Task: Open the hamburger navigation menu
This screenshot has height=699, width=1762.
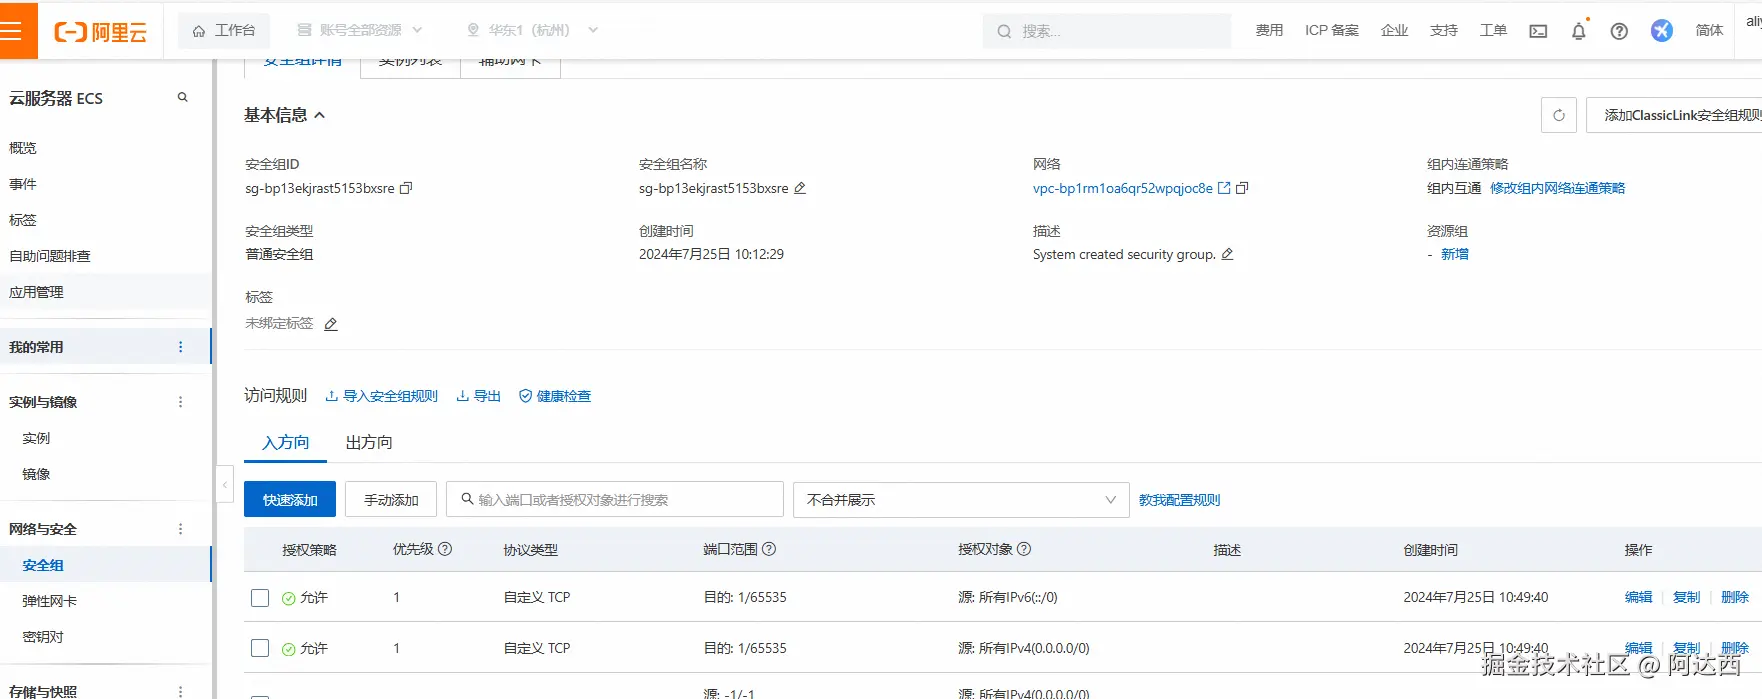Action: point(11,30)
